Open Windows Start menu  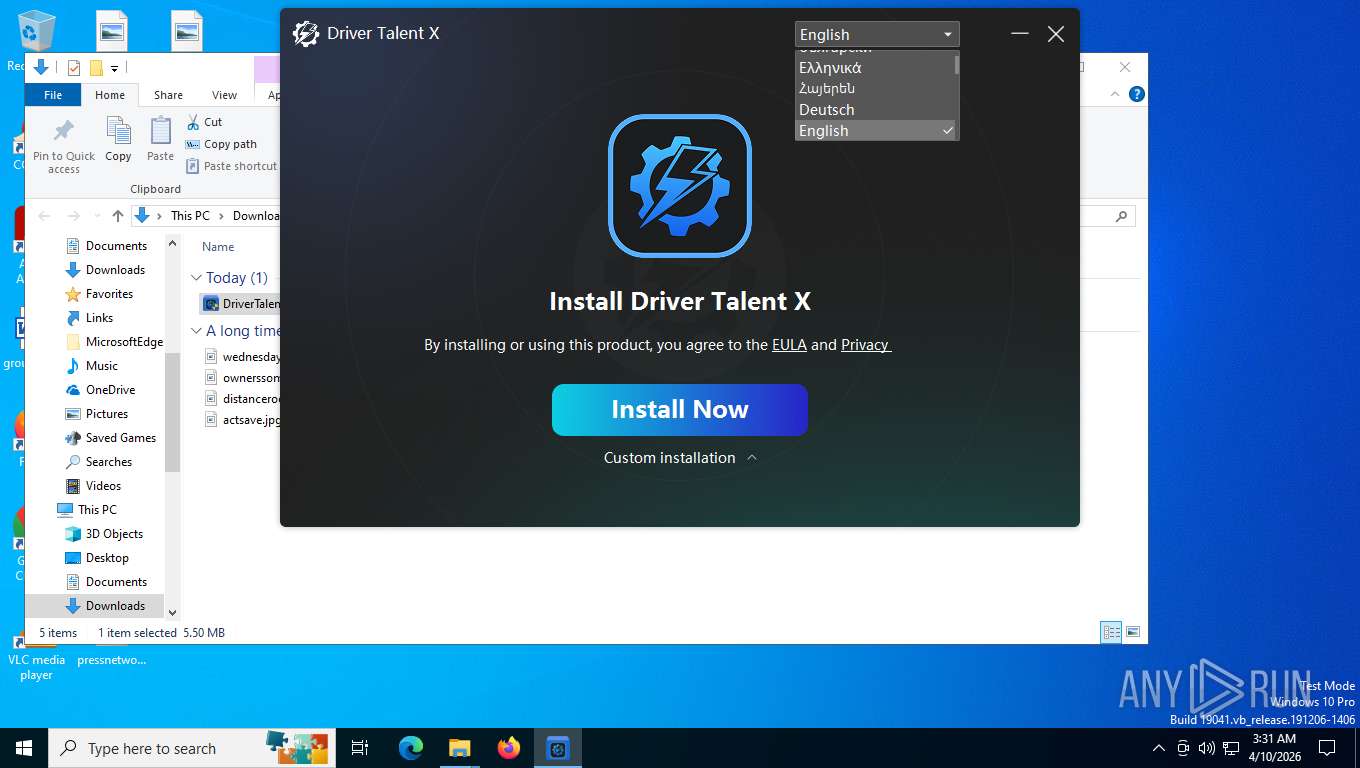(x=23, y=748)
